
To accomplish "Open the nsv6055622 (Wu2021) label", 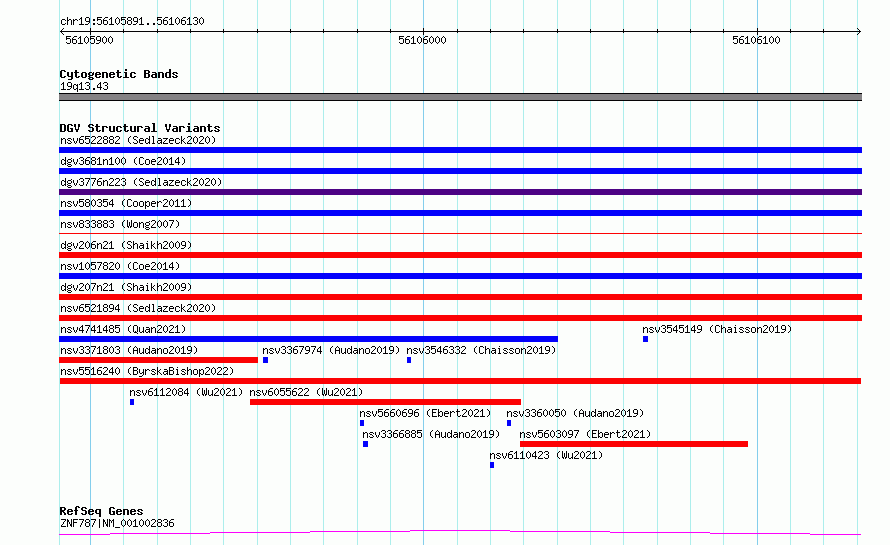I will 307,392.
